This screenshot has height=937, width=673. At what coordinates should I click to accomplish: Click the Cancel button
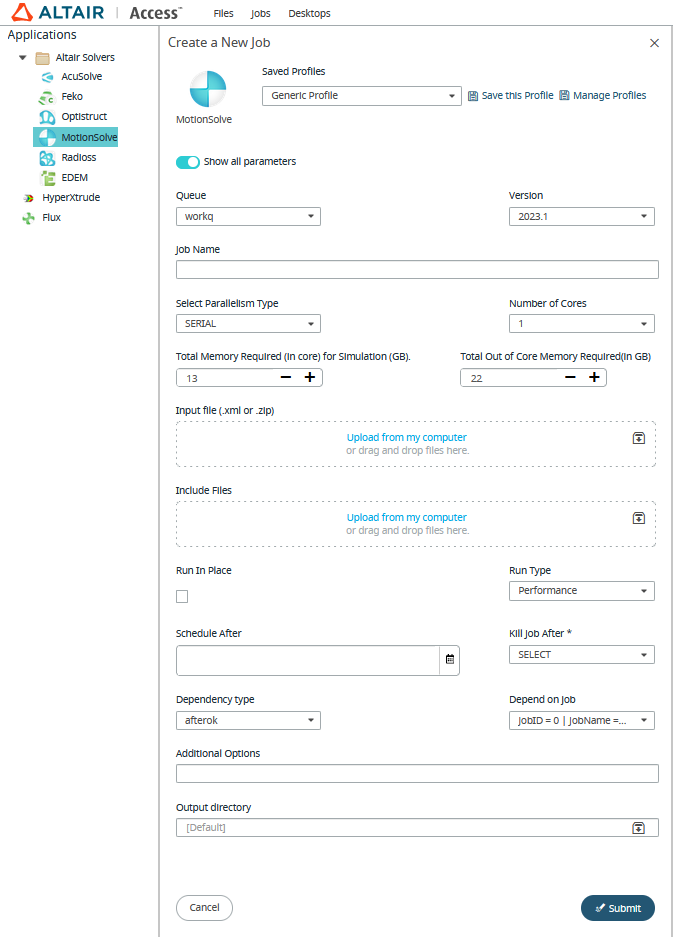[x=204, y=908]
